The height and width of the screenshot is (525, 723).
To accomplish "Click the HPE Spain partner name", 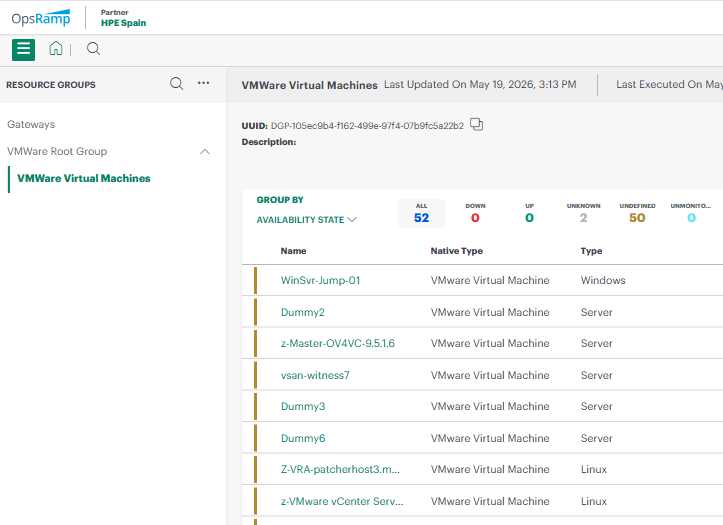I will (x=124, y=23).
